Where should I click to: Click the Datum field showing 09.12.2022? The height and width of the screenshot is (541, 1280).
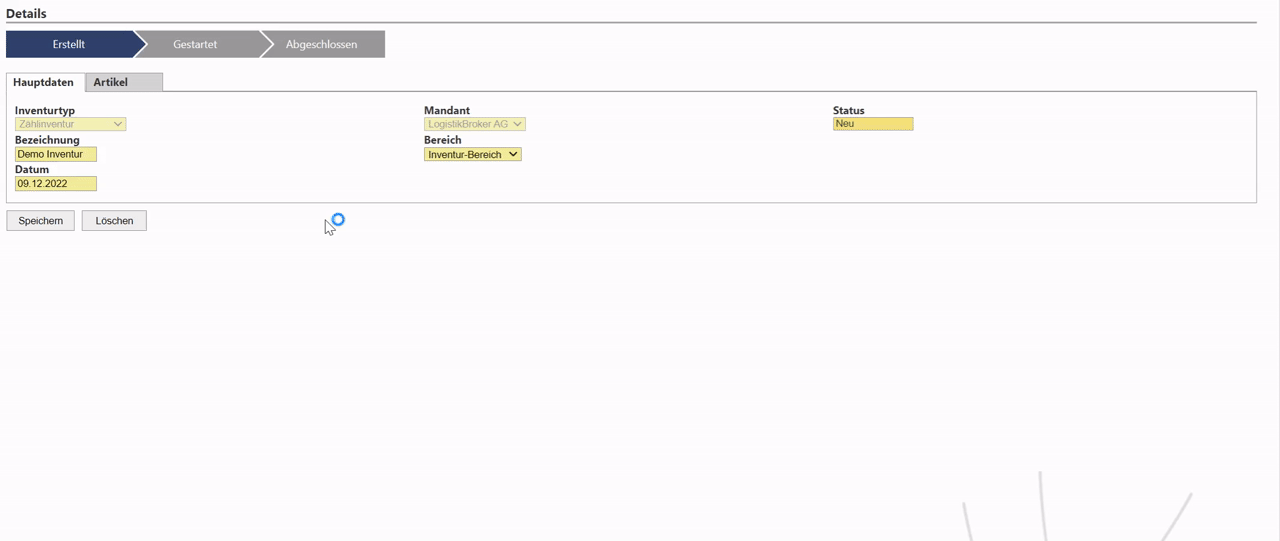[x=56, y=184]
